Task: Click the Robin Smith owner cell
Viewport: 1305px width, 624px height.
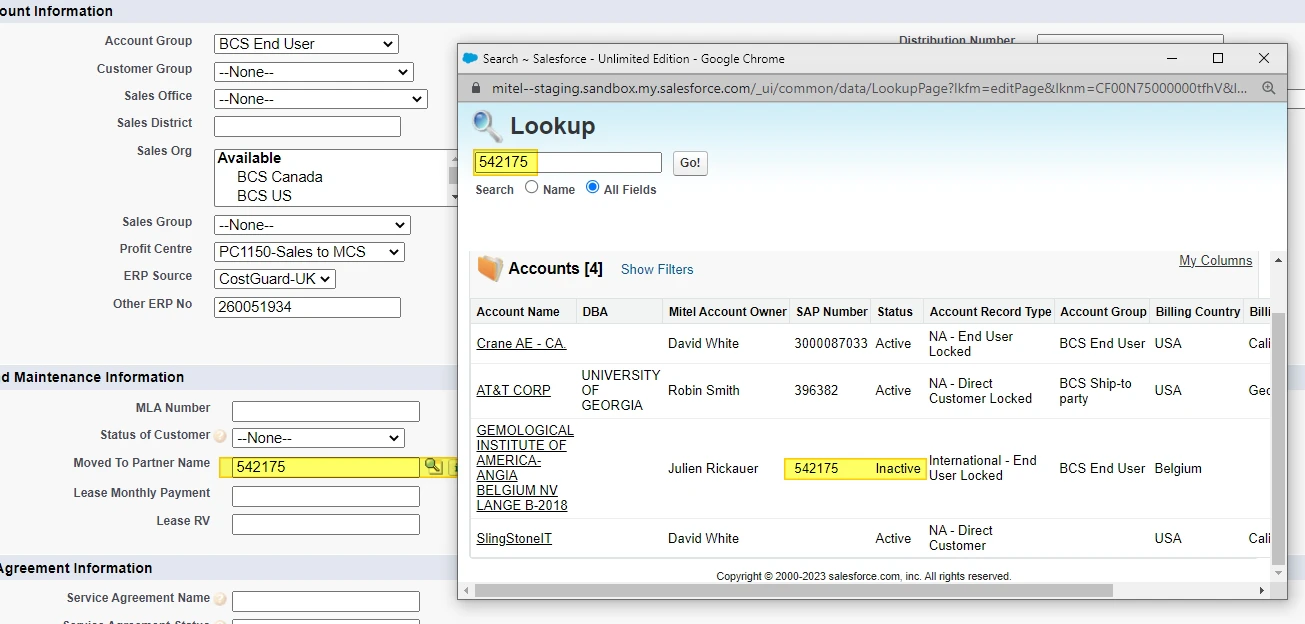Action: point(704,390)
